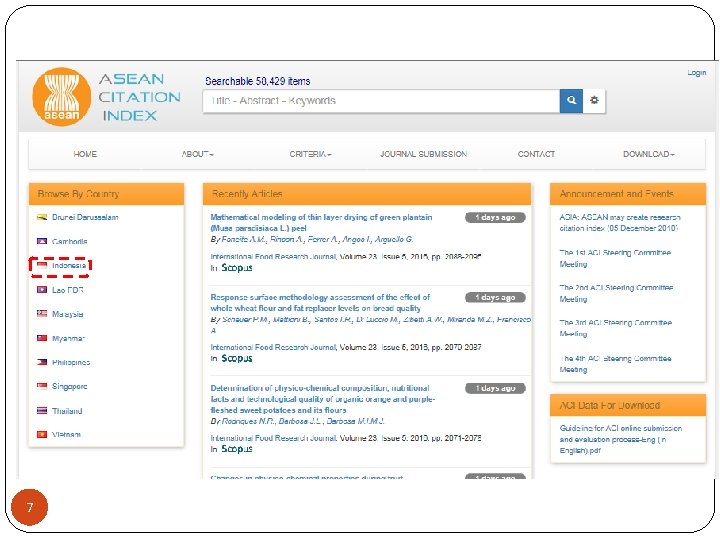Expand the DOWNLOAD dropdown menu
720x540 pixels.
pyautogui.click(x=648, y=154)
